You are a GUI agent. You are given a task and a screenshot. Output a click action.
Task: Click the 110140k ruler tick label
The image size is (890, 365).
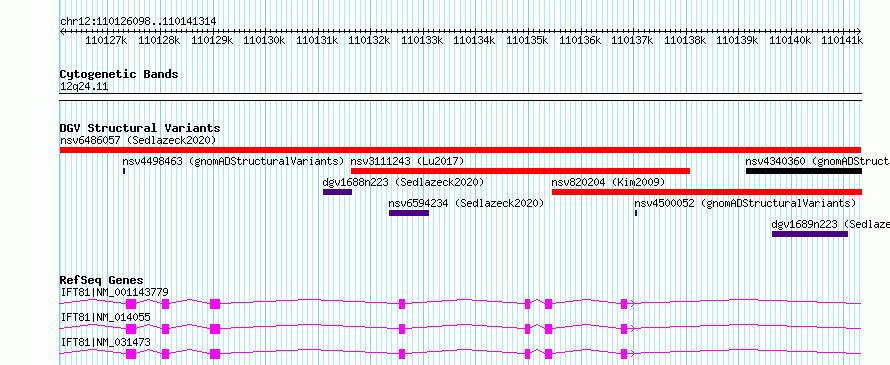pos(791,41)
